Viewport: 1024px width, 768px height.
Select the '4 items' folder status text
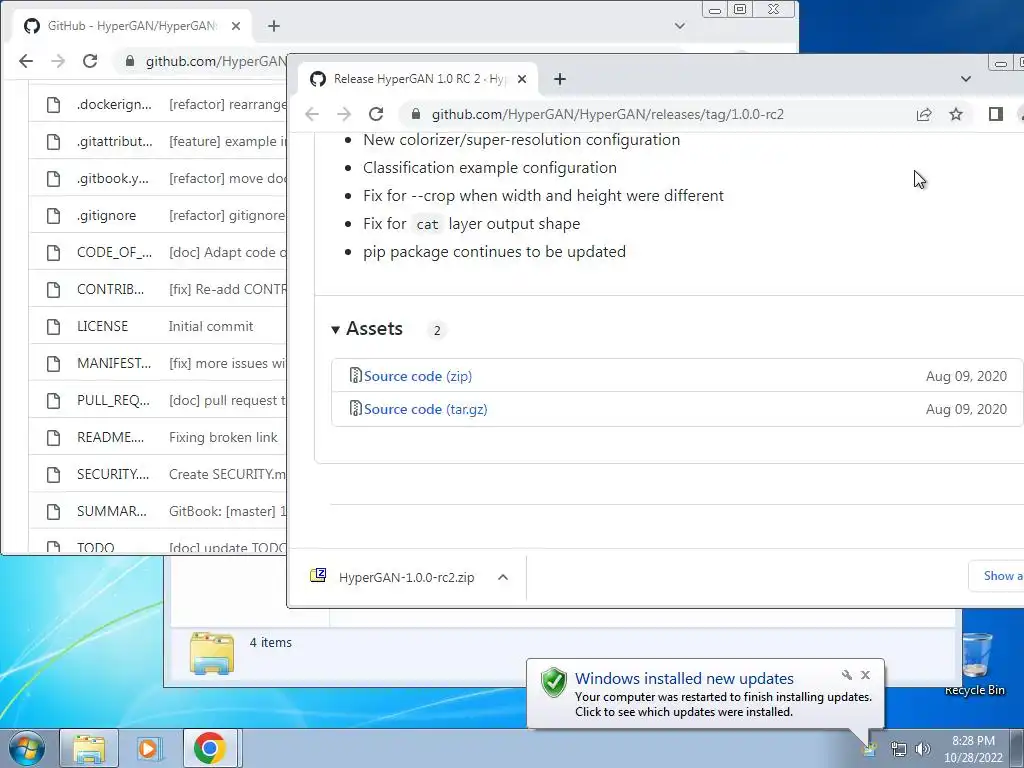click(270, 643)
